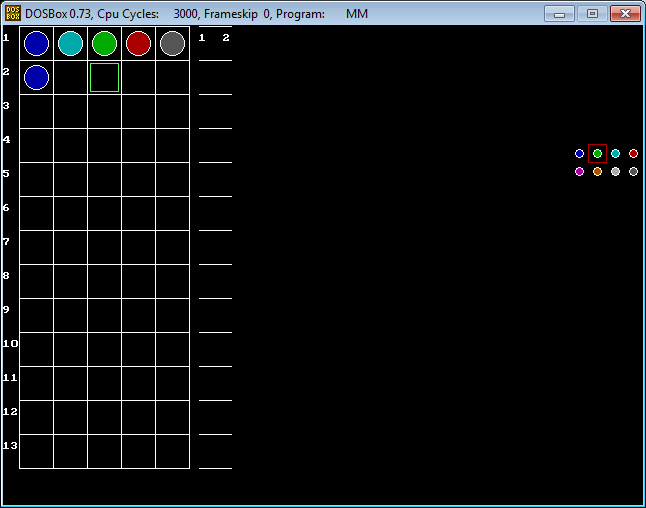Click the last empty cell in row 2
This screenshot has height=508, width=646.
point(173,78)
